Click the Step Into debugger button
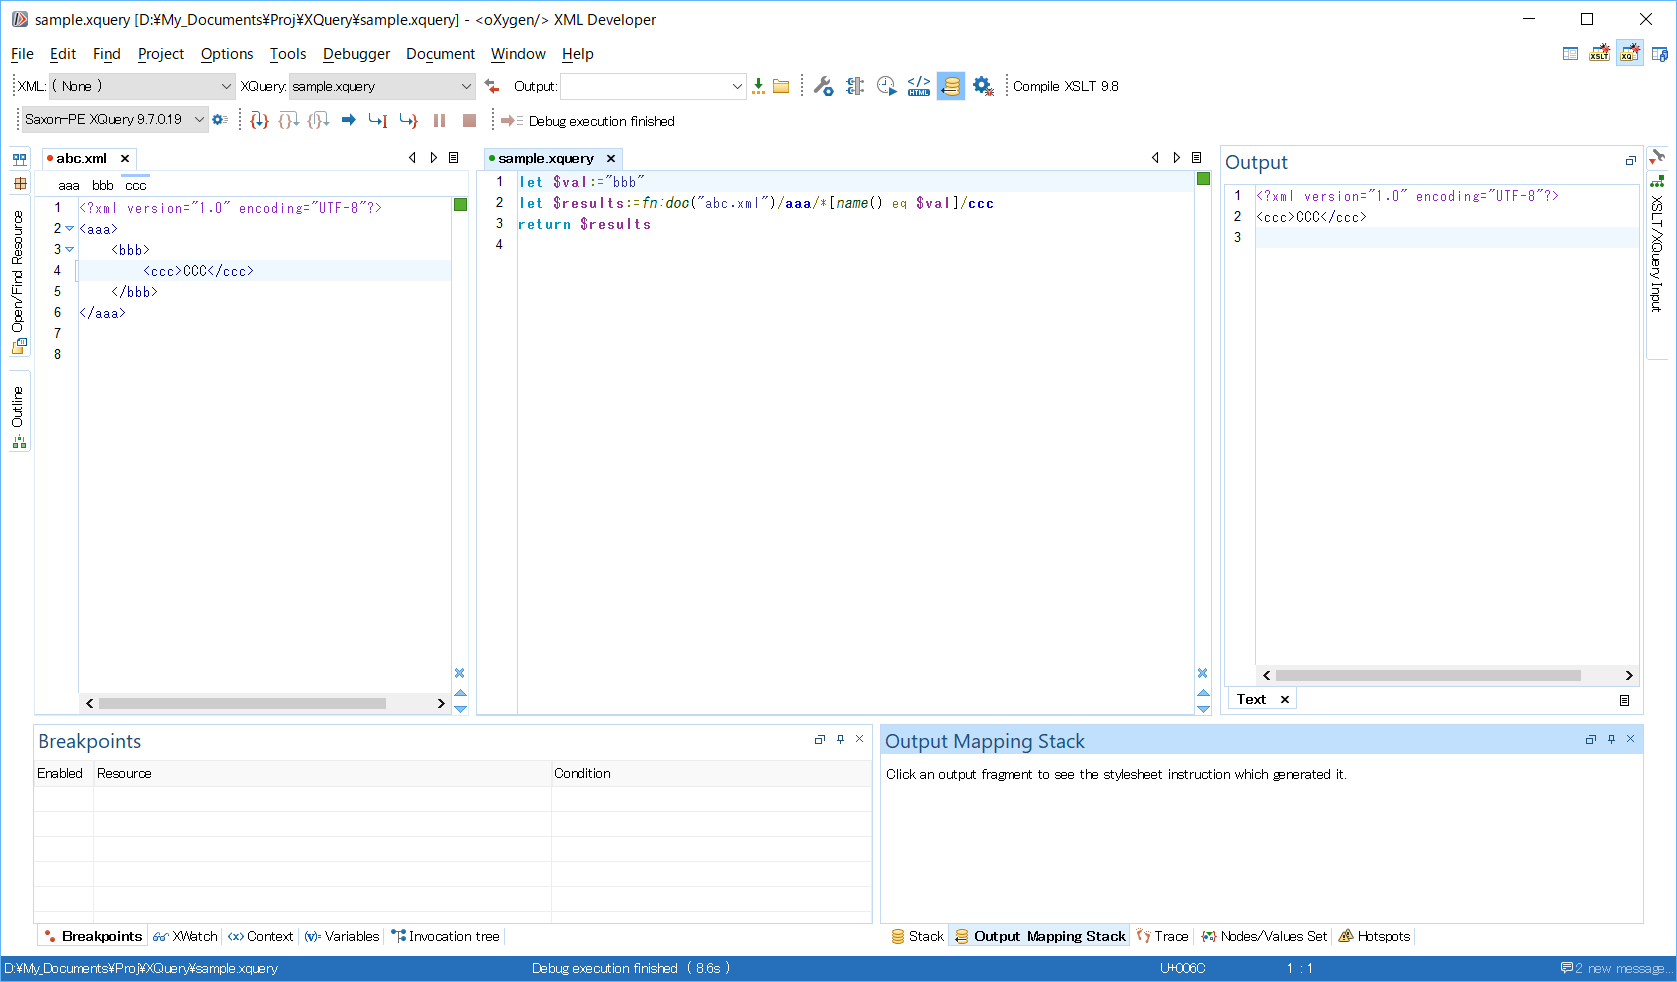 pyautogui.click(x=259, y=121)
